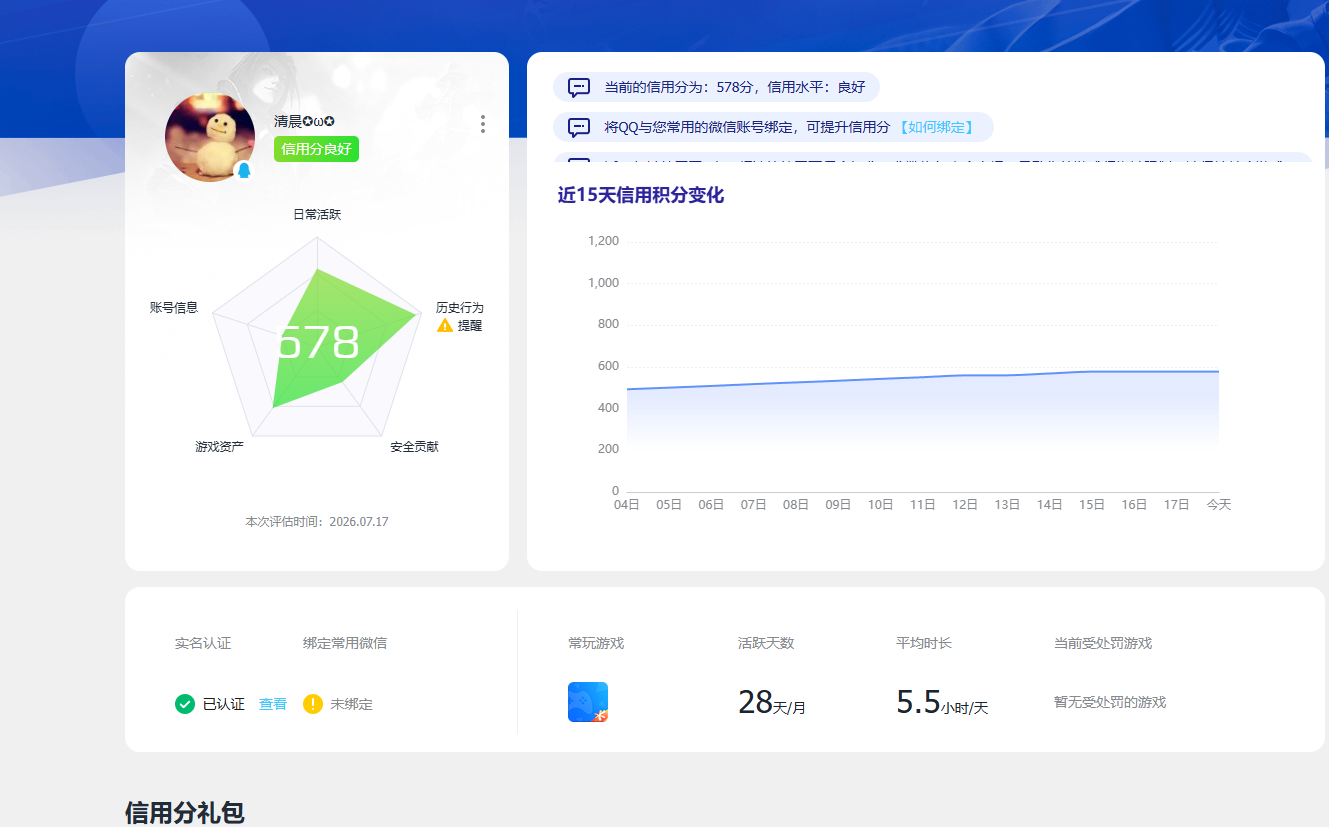The width and height of the screenshot is (1329, 827).
Task: Click the 12日 label on chart axis
Action: (x=965, y=505)
